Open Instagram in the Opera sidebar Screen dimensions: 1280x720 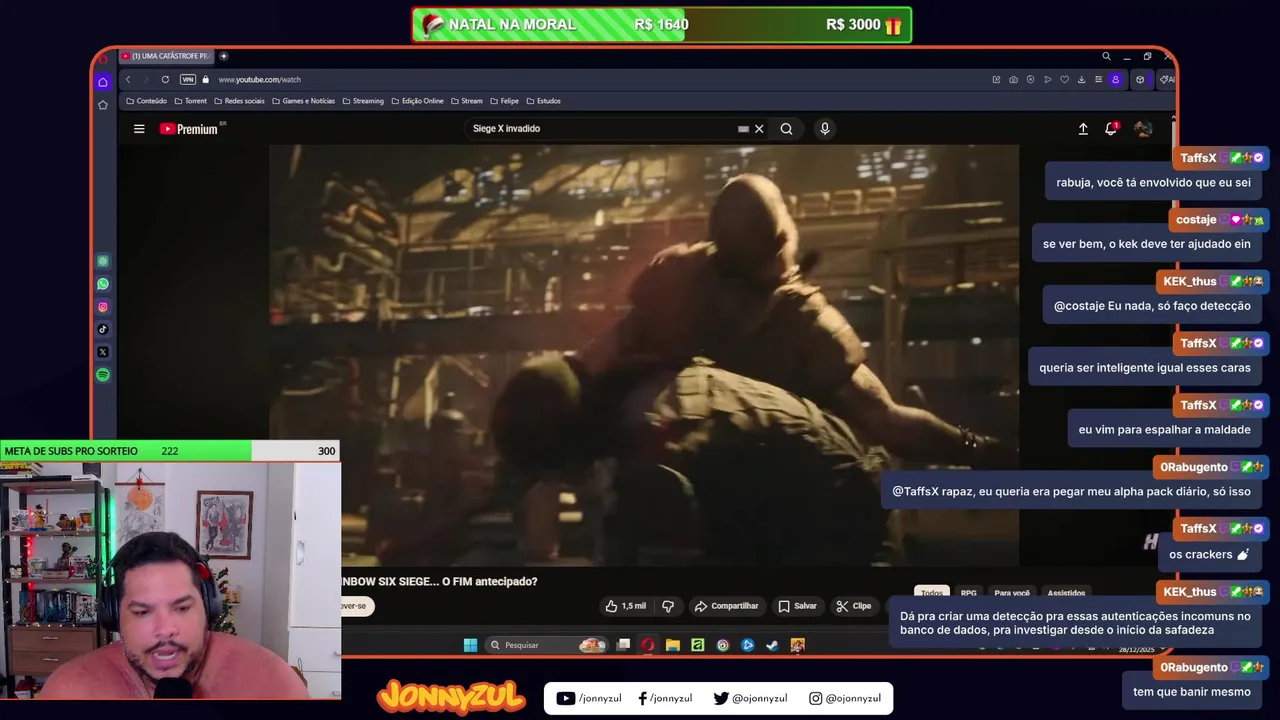pyautogui.click(x=103, y=307)
